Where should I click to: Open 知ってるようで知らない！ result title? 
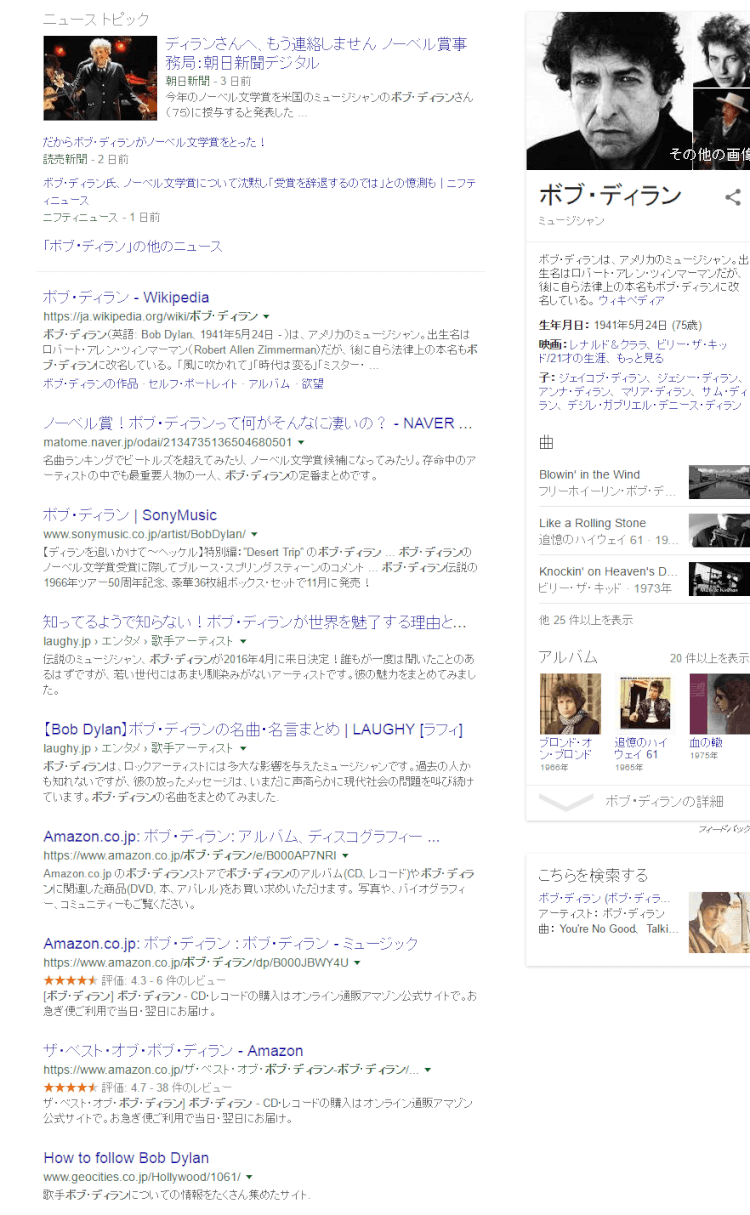coord(255,622)
